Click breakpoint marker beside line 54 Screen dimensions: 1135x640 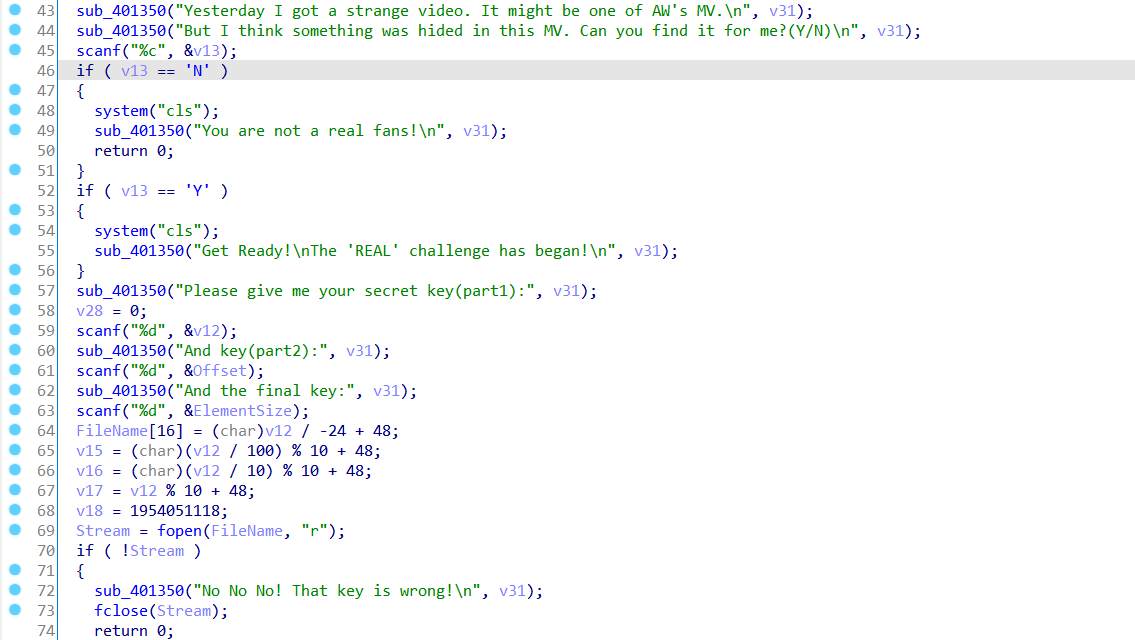pyautogui.click(x=14, y=230)
